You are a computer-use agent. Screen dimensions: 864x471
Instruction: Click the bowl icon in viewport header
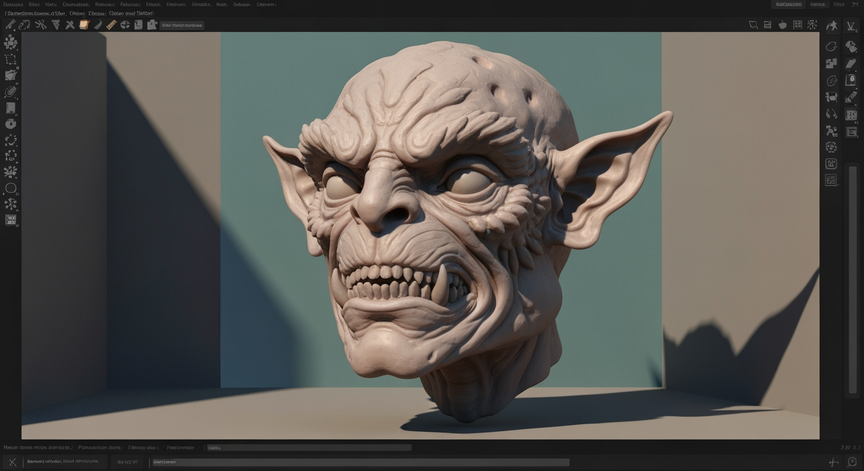782,25
